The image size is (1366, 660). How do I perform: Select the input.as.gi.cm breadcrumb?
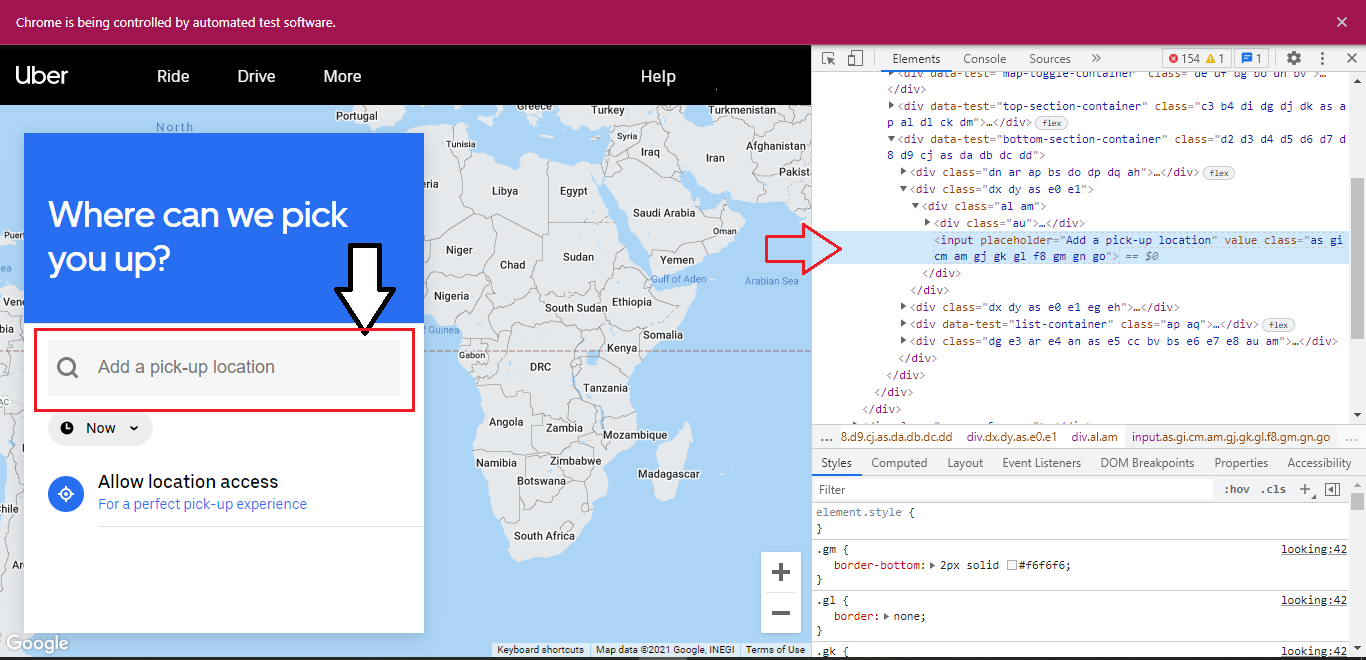1230,437
